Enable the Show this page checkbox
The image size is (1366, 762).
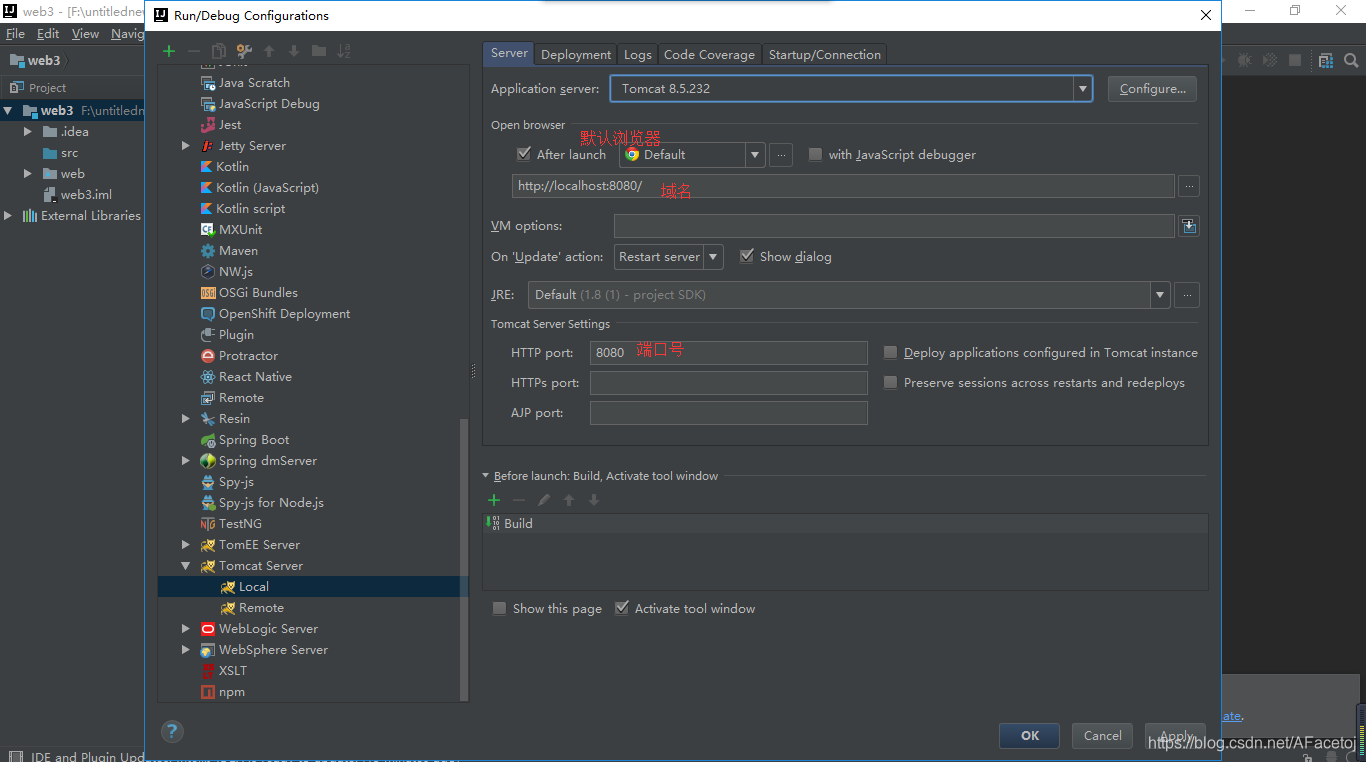click(x=499, y=608)
